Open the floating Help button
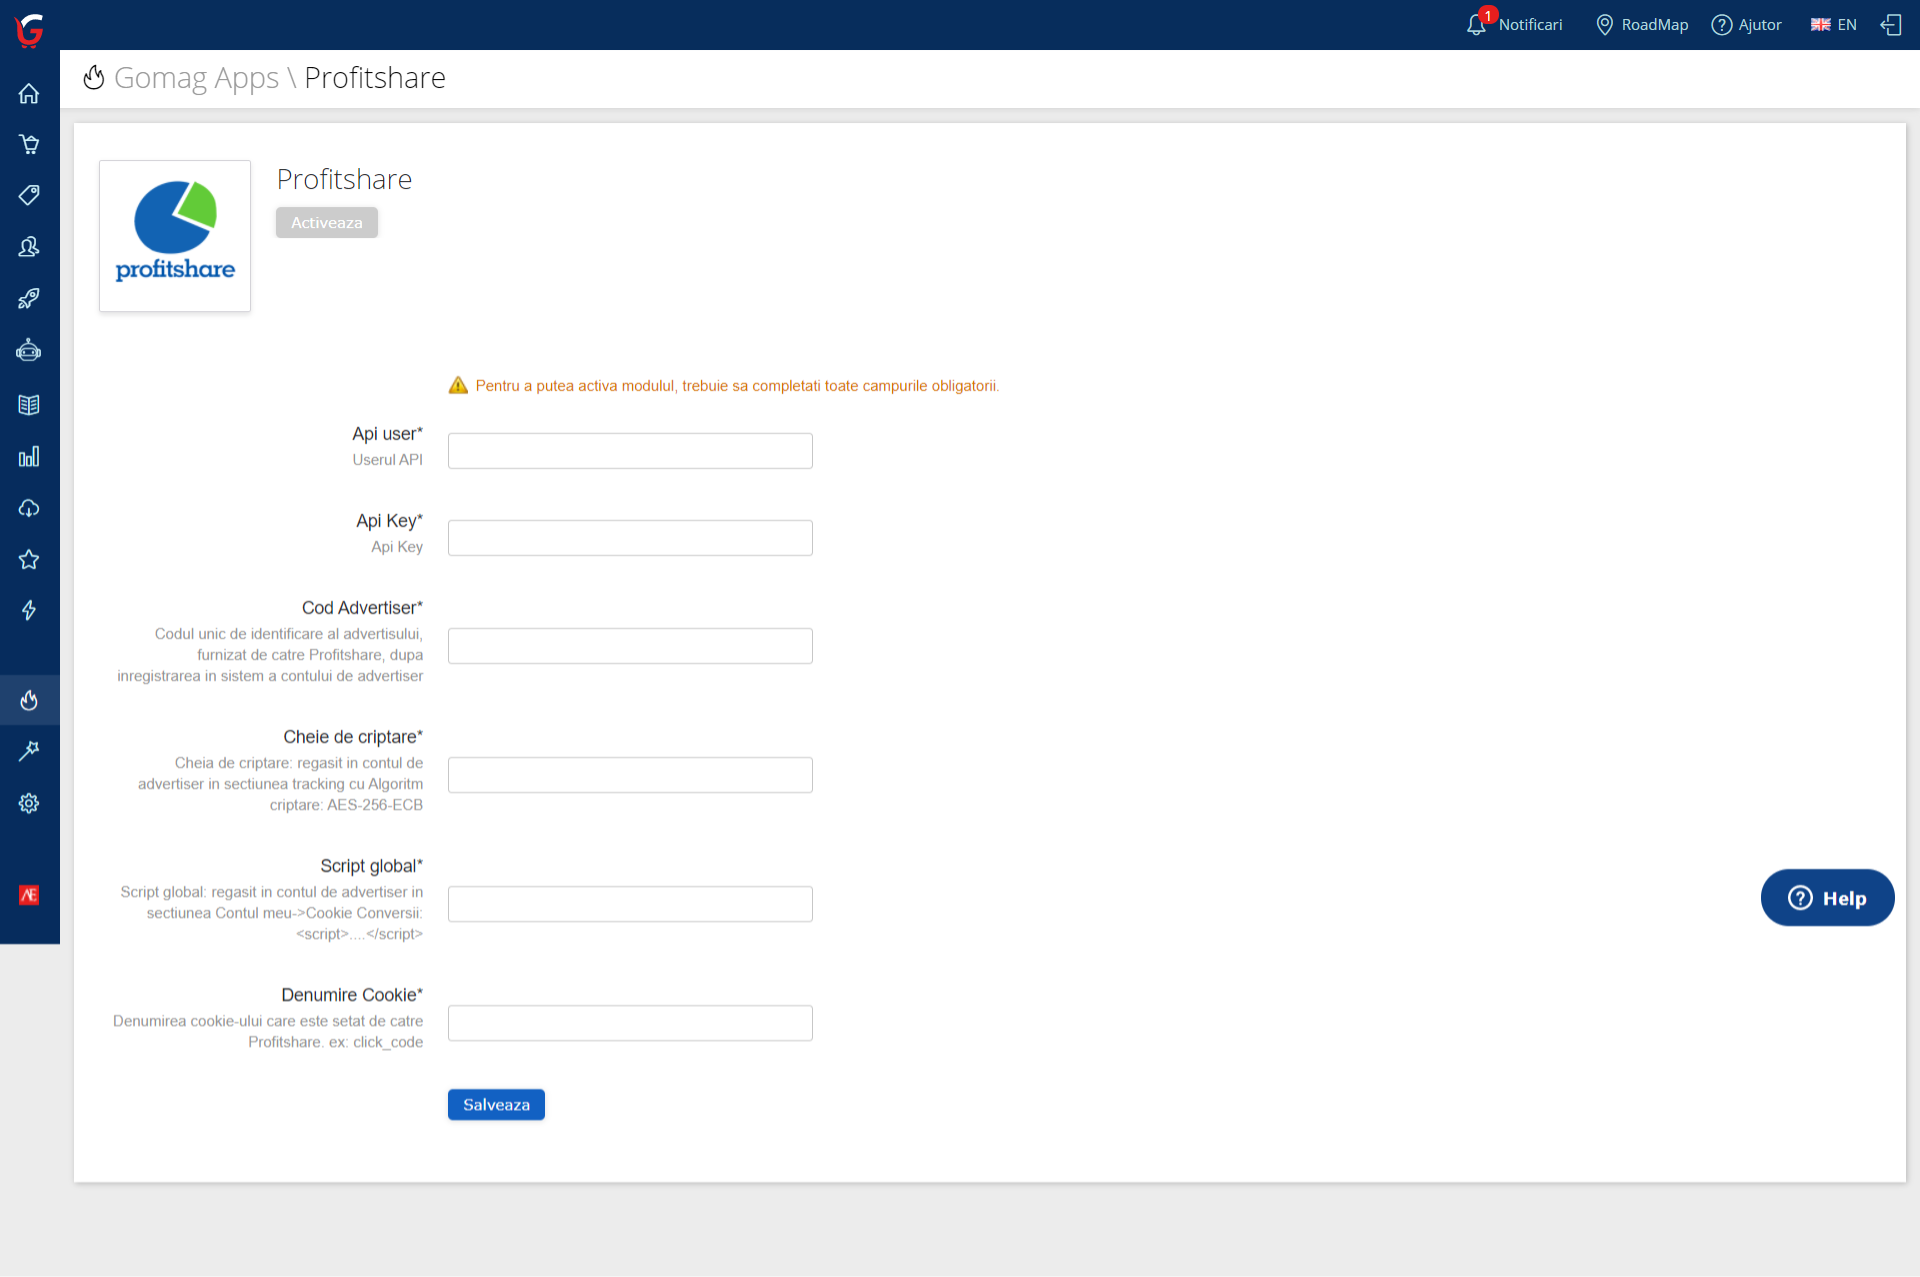 coord(1827,898)
